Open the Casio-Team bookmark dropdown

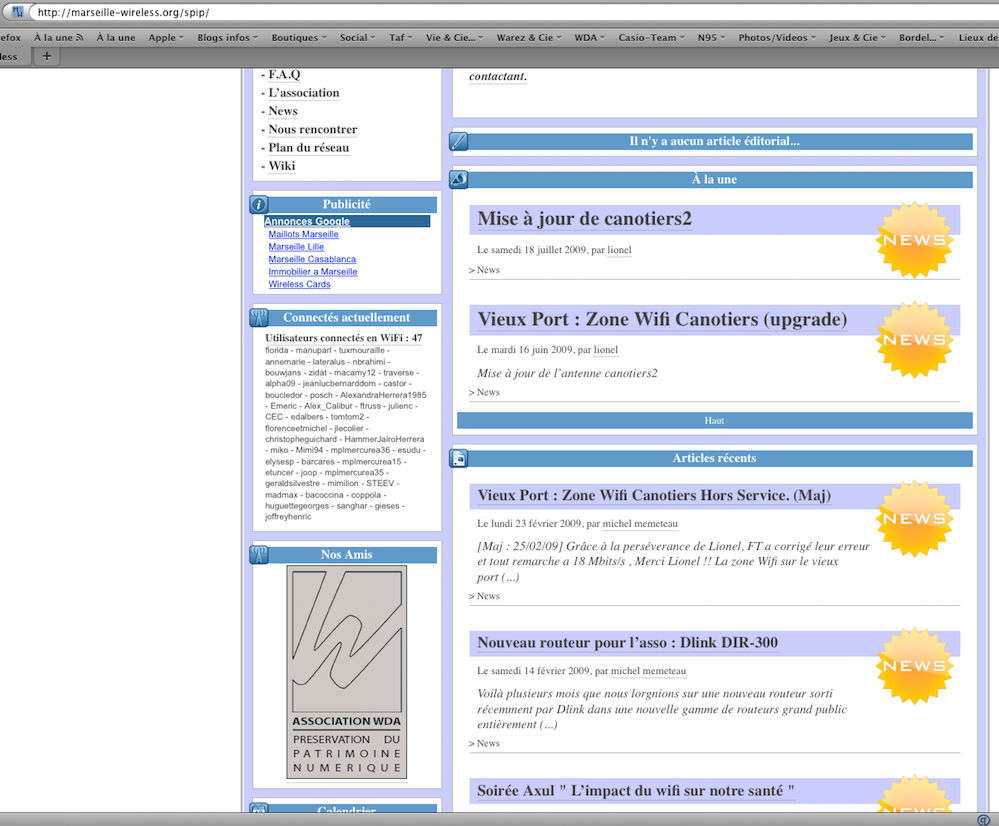[653, 38]
